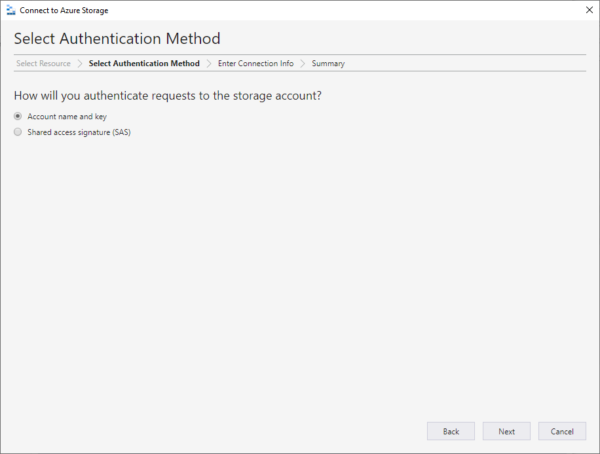
Task: Go to the Select Resource breadcrumb step
Action: pos(43,64)
